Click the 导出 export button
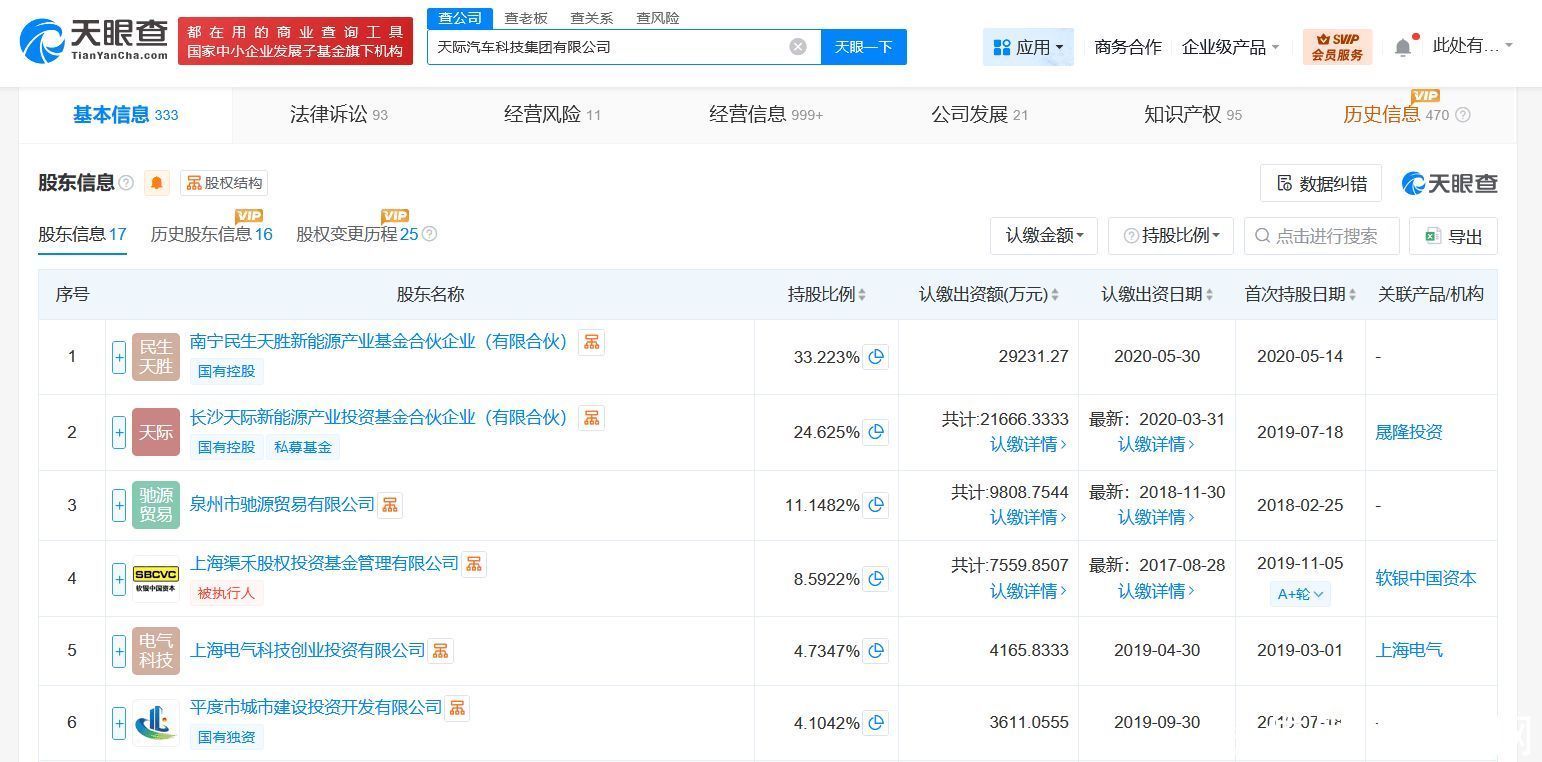This screenshot has height=762, width=1542. pyautogui.click(x=1454, y=236)
